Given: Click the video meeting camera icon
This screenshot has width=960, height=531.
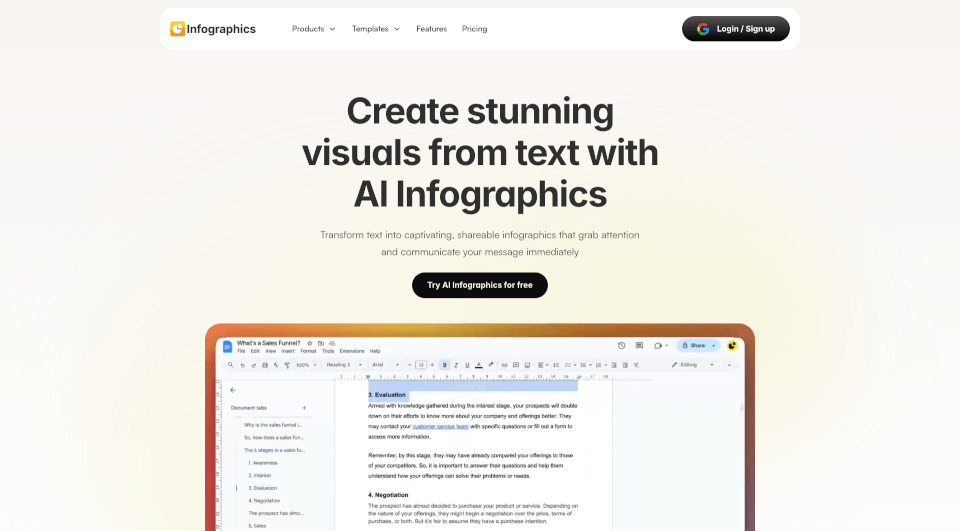Looking at the screenshot, I should pyautogui.click(x=660, y=345).
